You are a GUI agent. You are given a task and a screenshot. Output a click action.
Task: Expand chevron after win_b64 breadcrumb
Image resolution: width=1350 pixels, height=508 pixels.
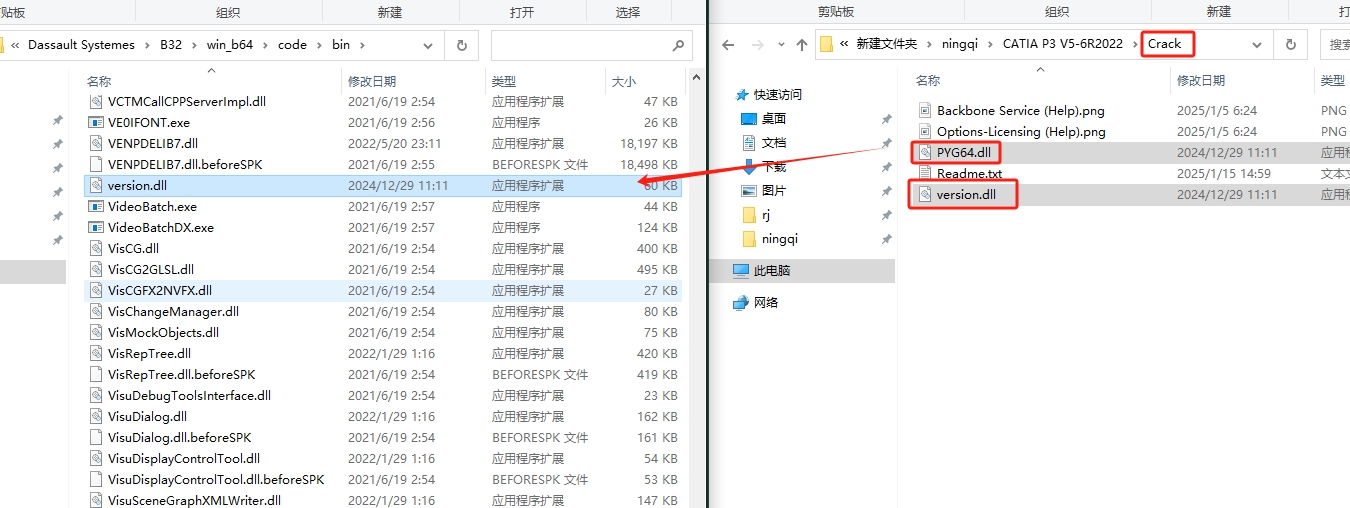pyautogui.click(x=265, y=45)
